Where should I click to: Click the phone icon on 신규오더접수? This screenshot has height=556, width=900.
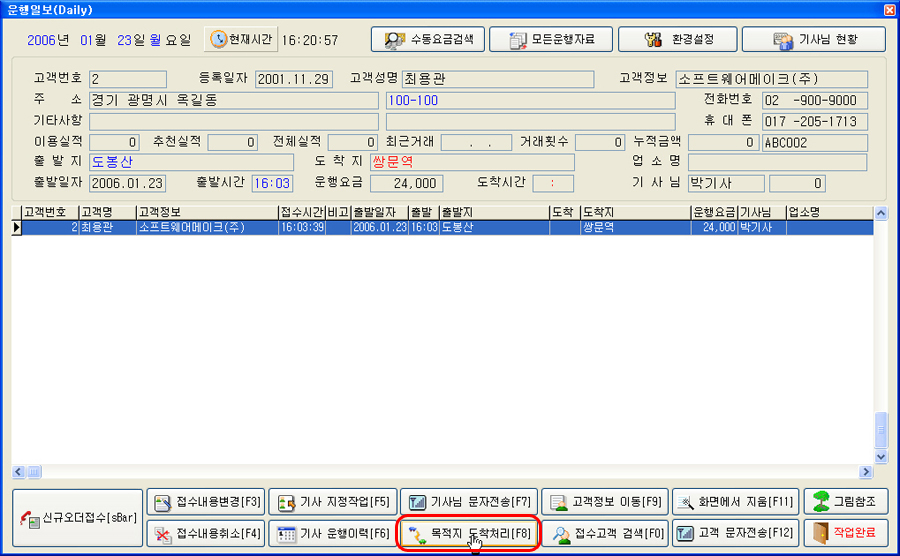30,519
